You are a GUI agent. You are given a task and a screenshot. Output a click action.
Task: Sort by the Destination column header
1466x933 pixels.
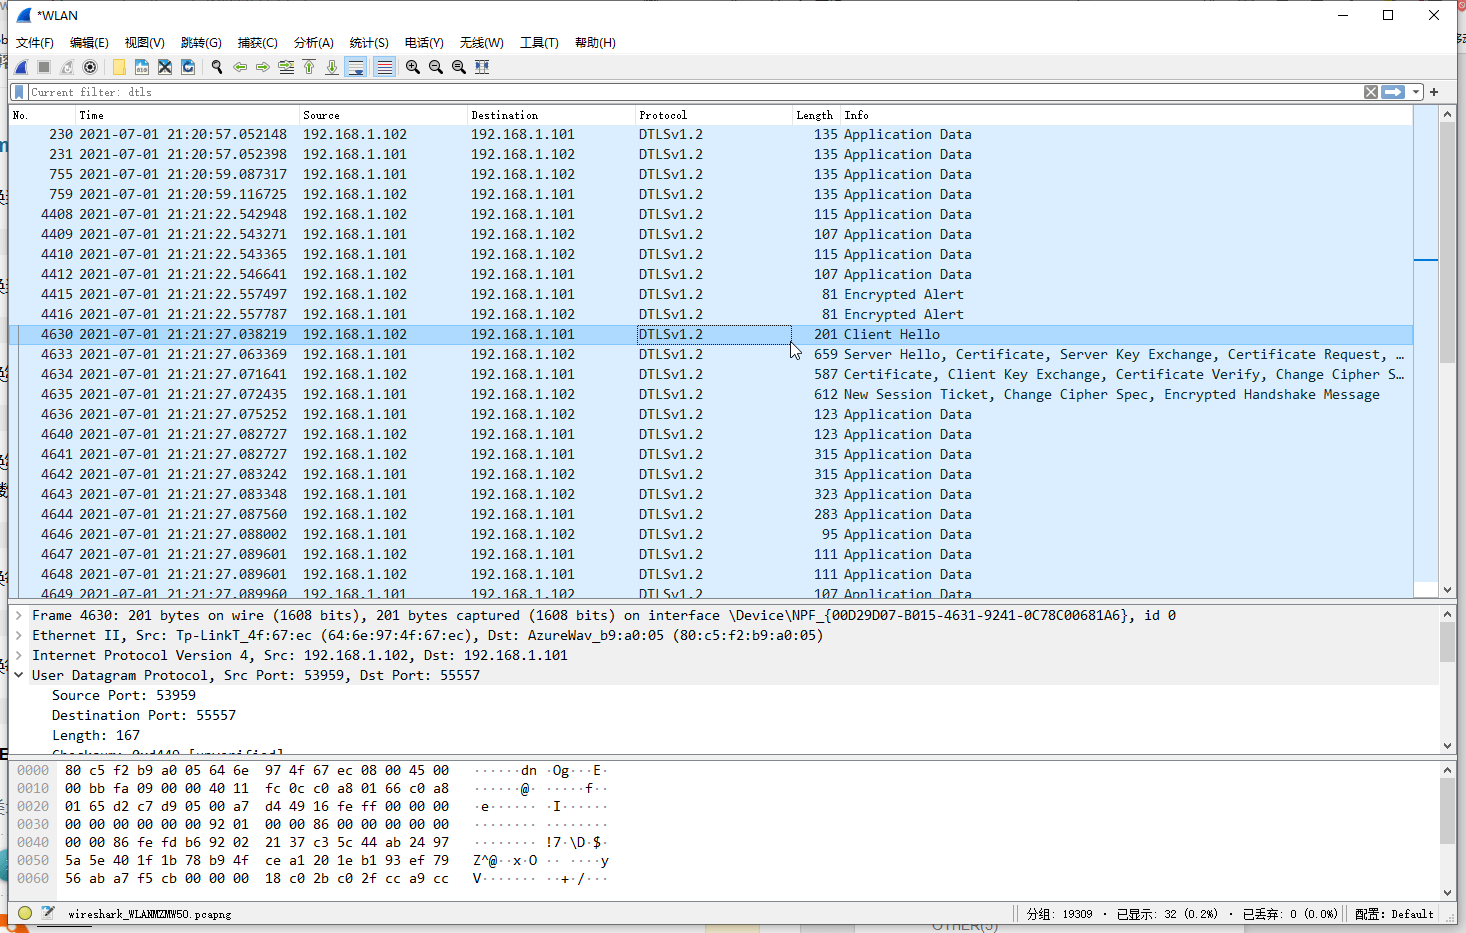[x=551, y=115]
